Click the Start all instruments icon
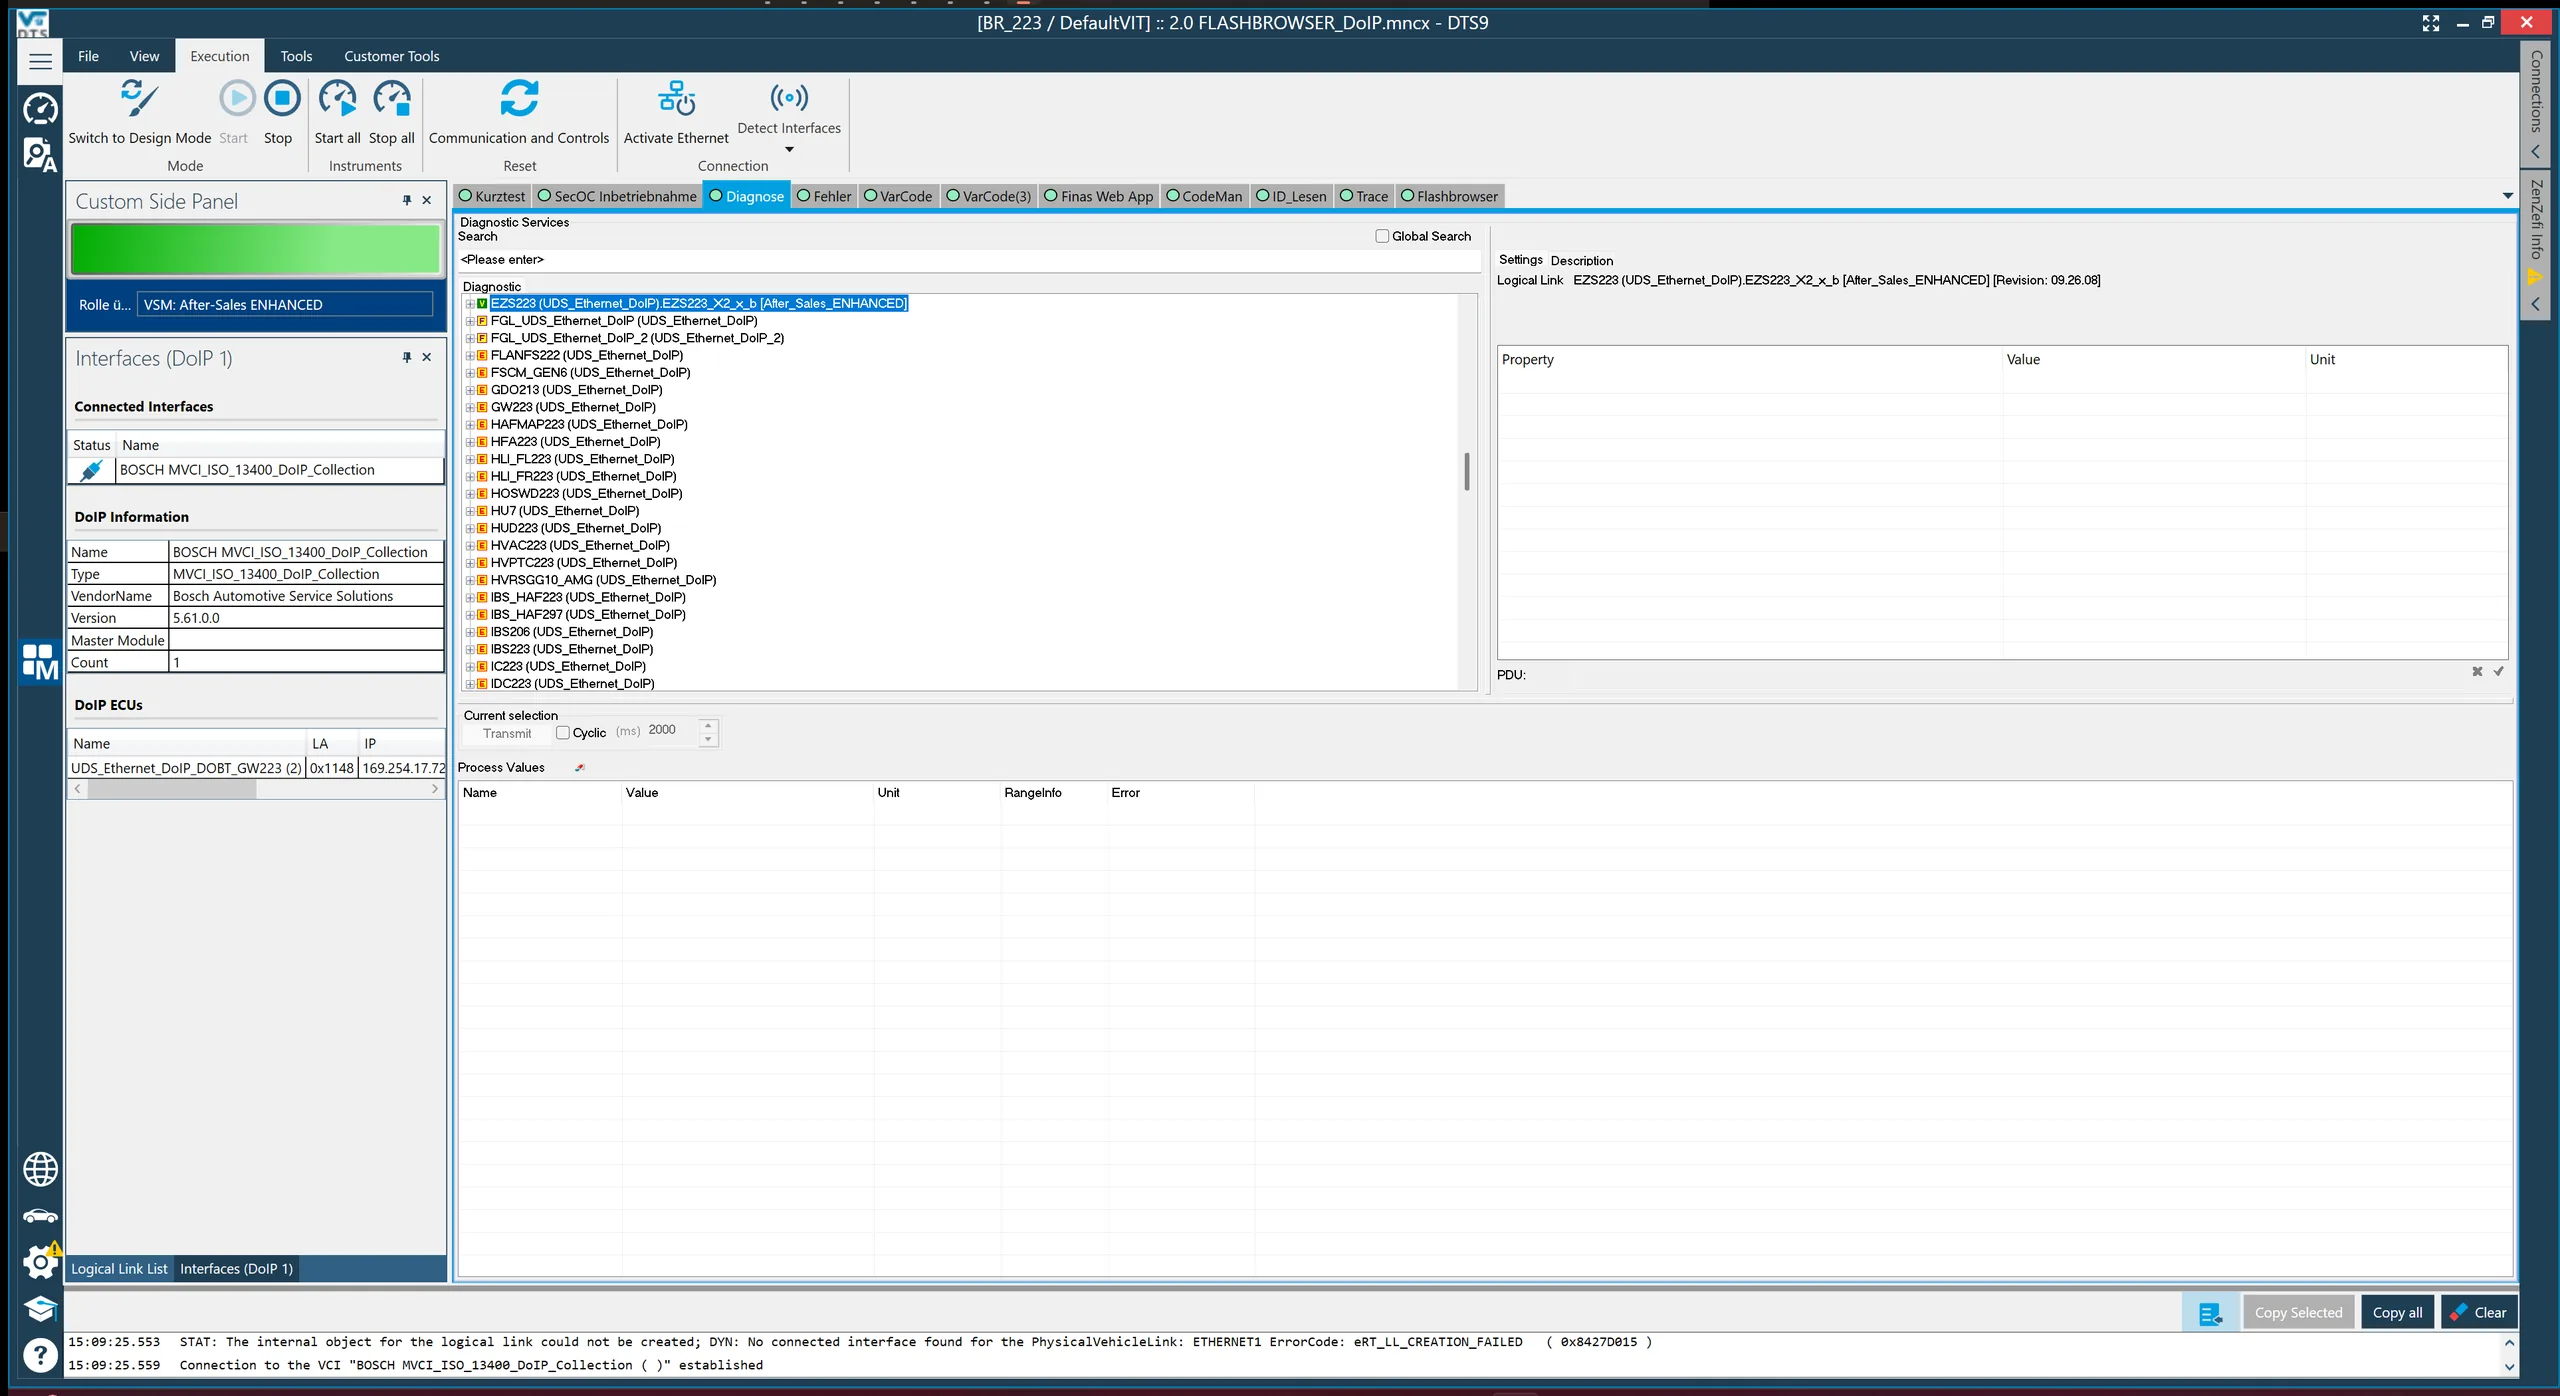2560x1396 pixels. pyautogui.click(x=337, y=98)
